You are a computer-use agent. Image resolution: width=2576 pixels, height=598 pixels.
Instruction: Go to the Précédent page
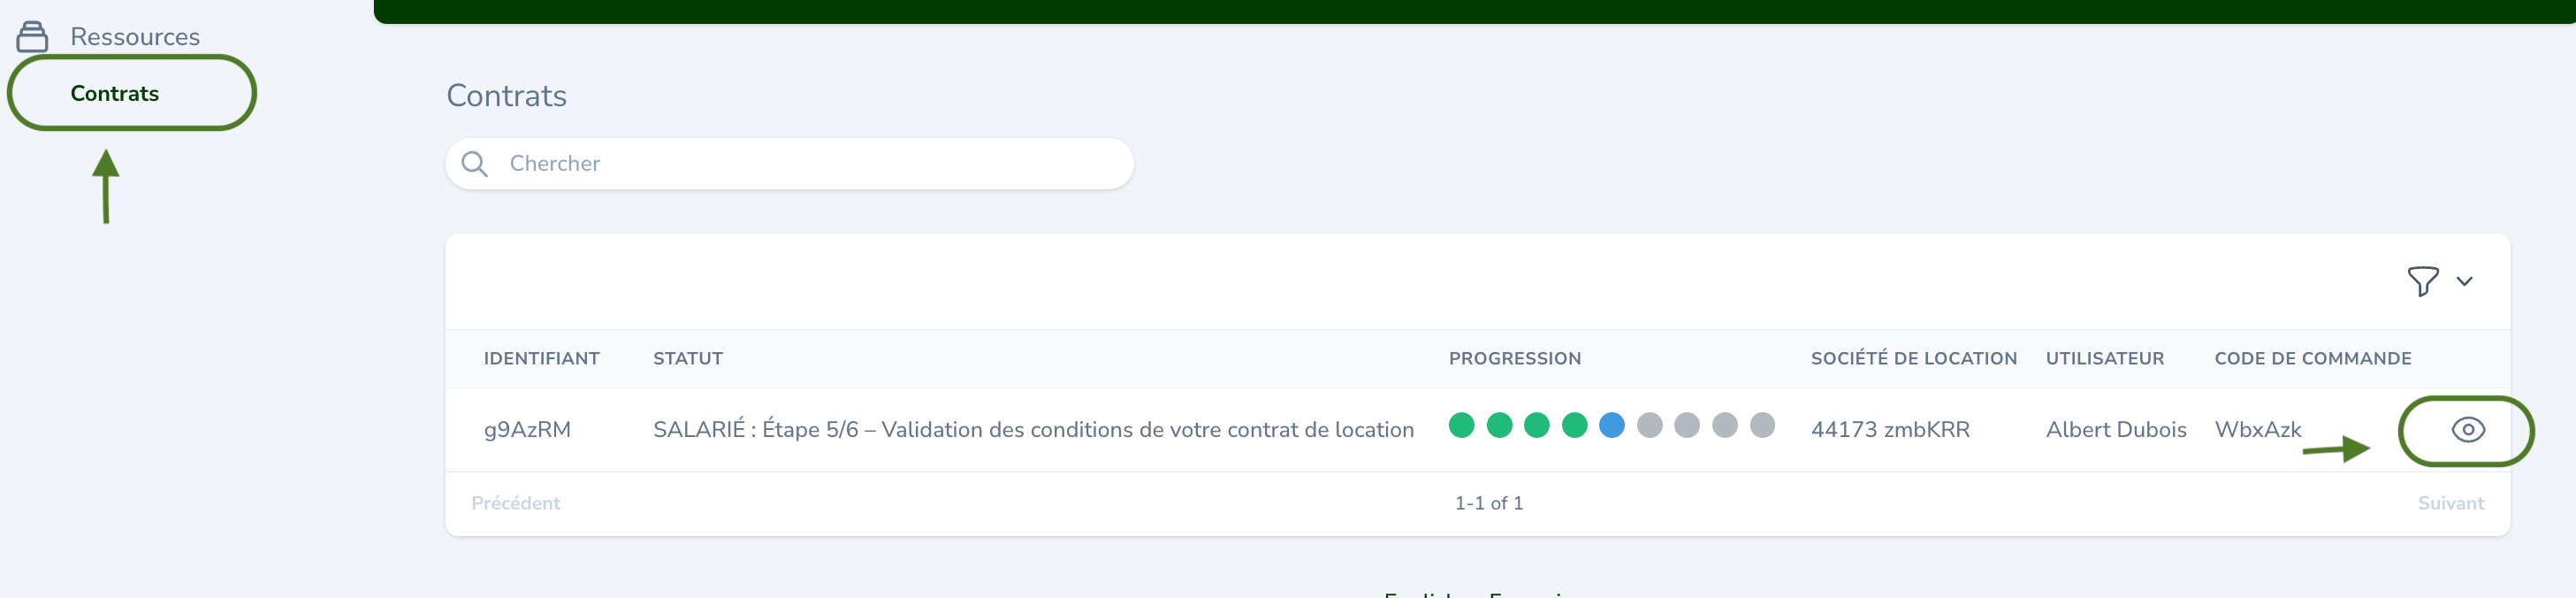pos(515,503)
